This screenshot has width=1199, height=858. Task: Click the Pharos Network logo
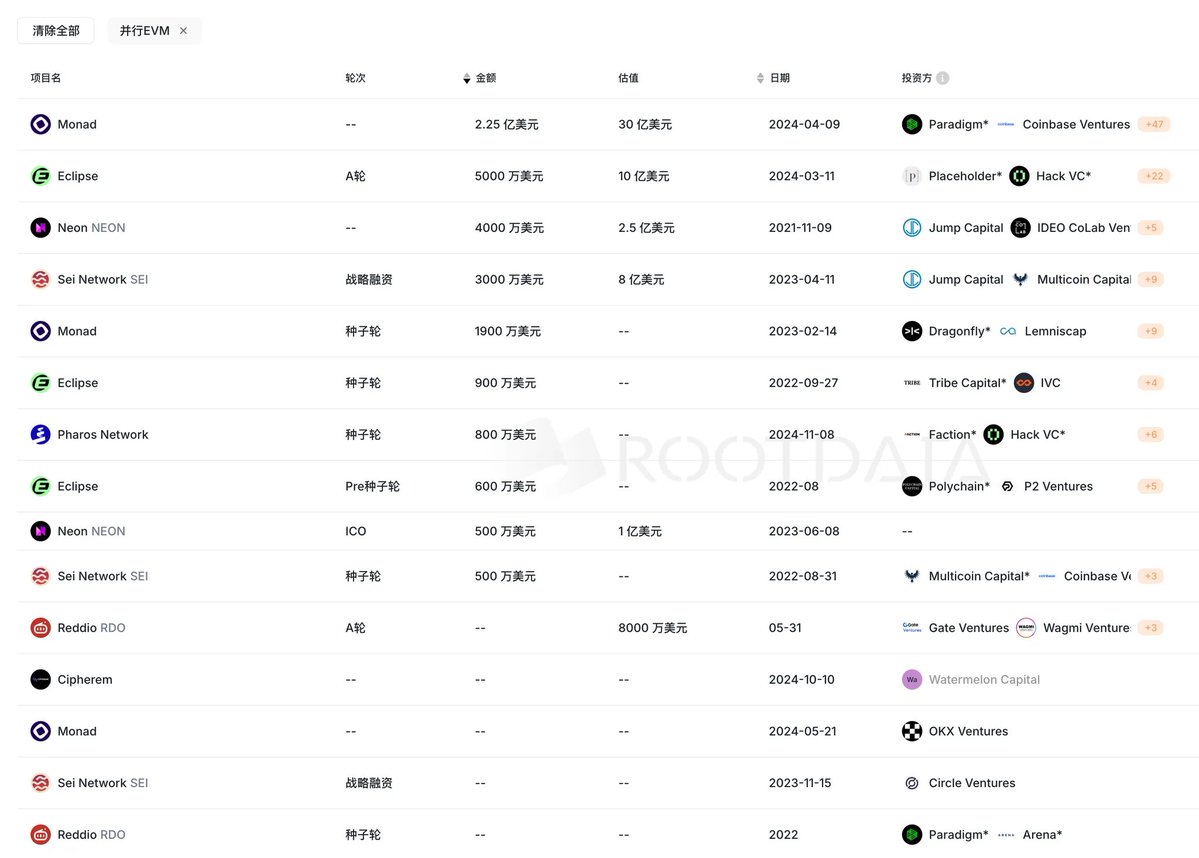point(41,434)
